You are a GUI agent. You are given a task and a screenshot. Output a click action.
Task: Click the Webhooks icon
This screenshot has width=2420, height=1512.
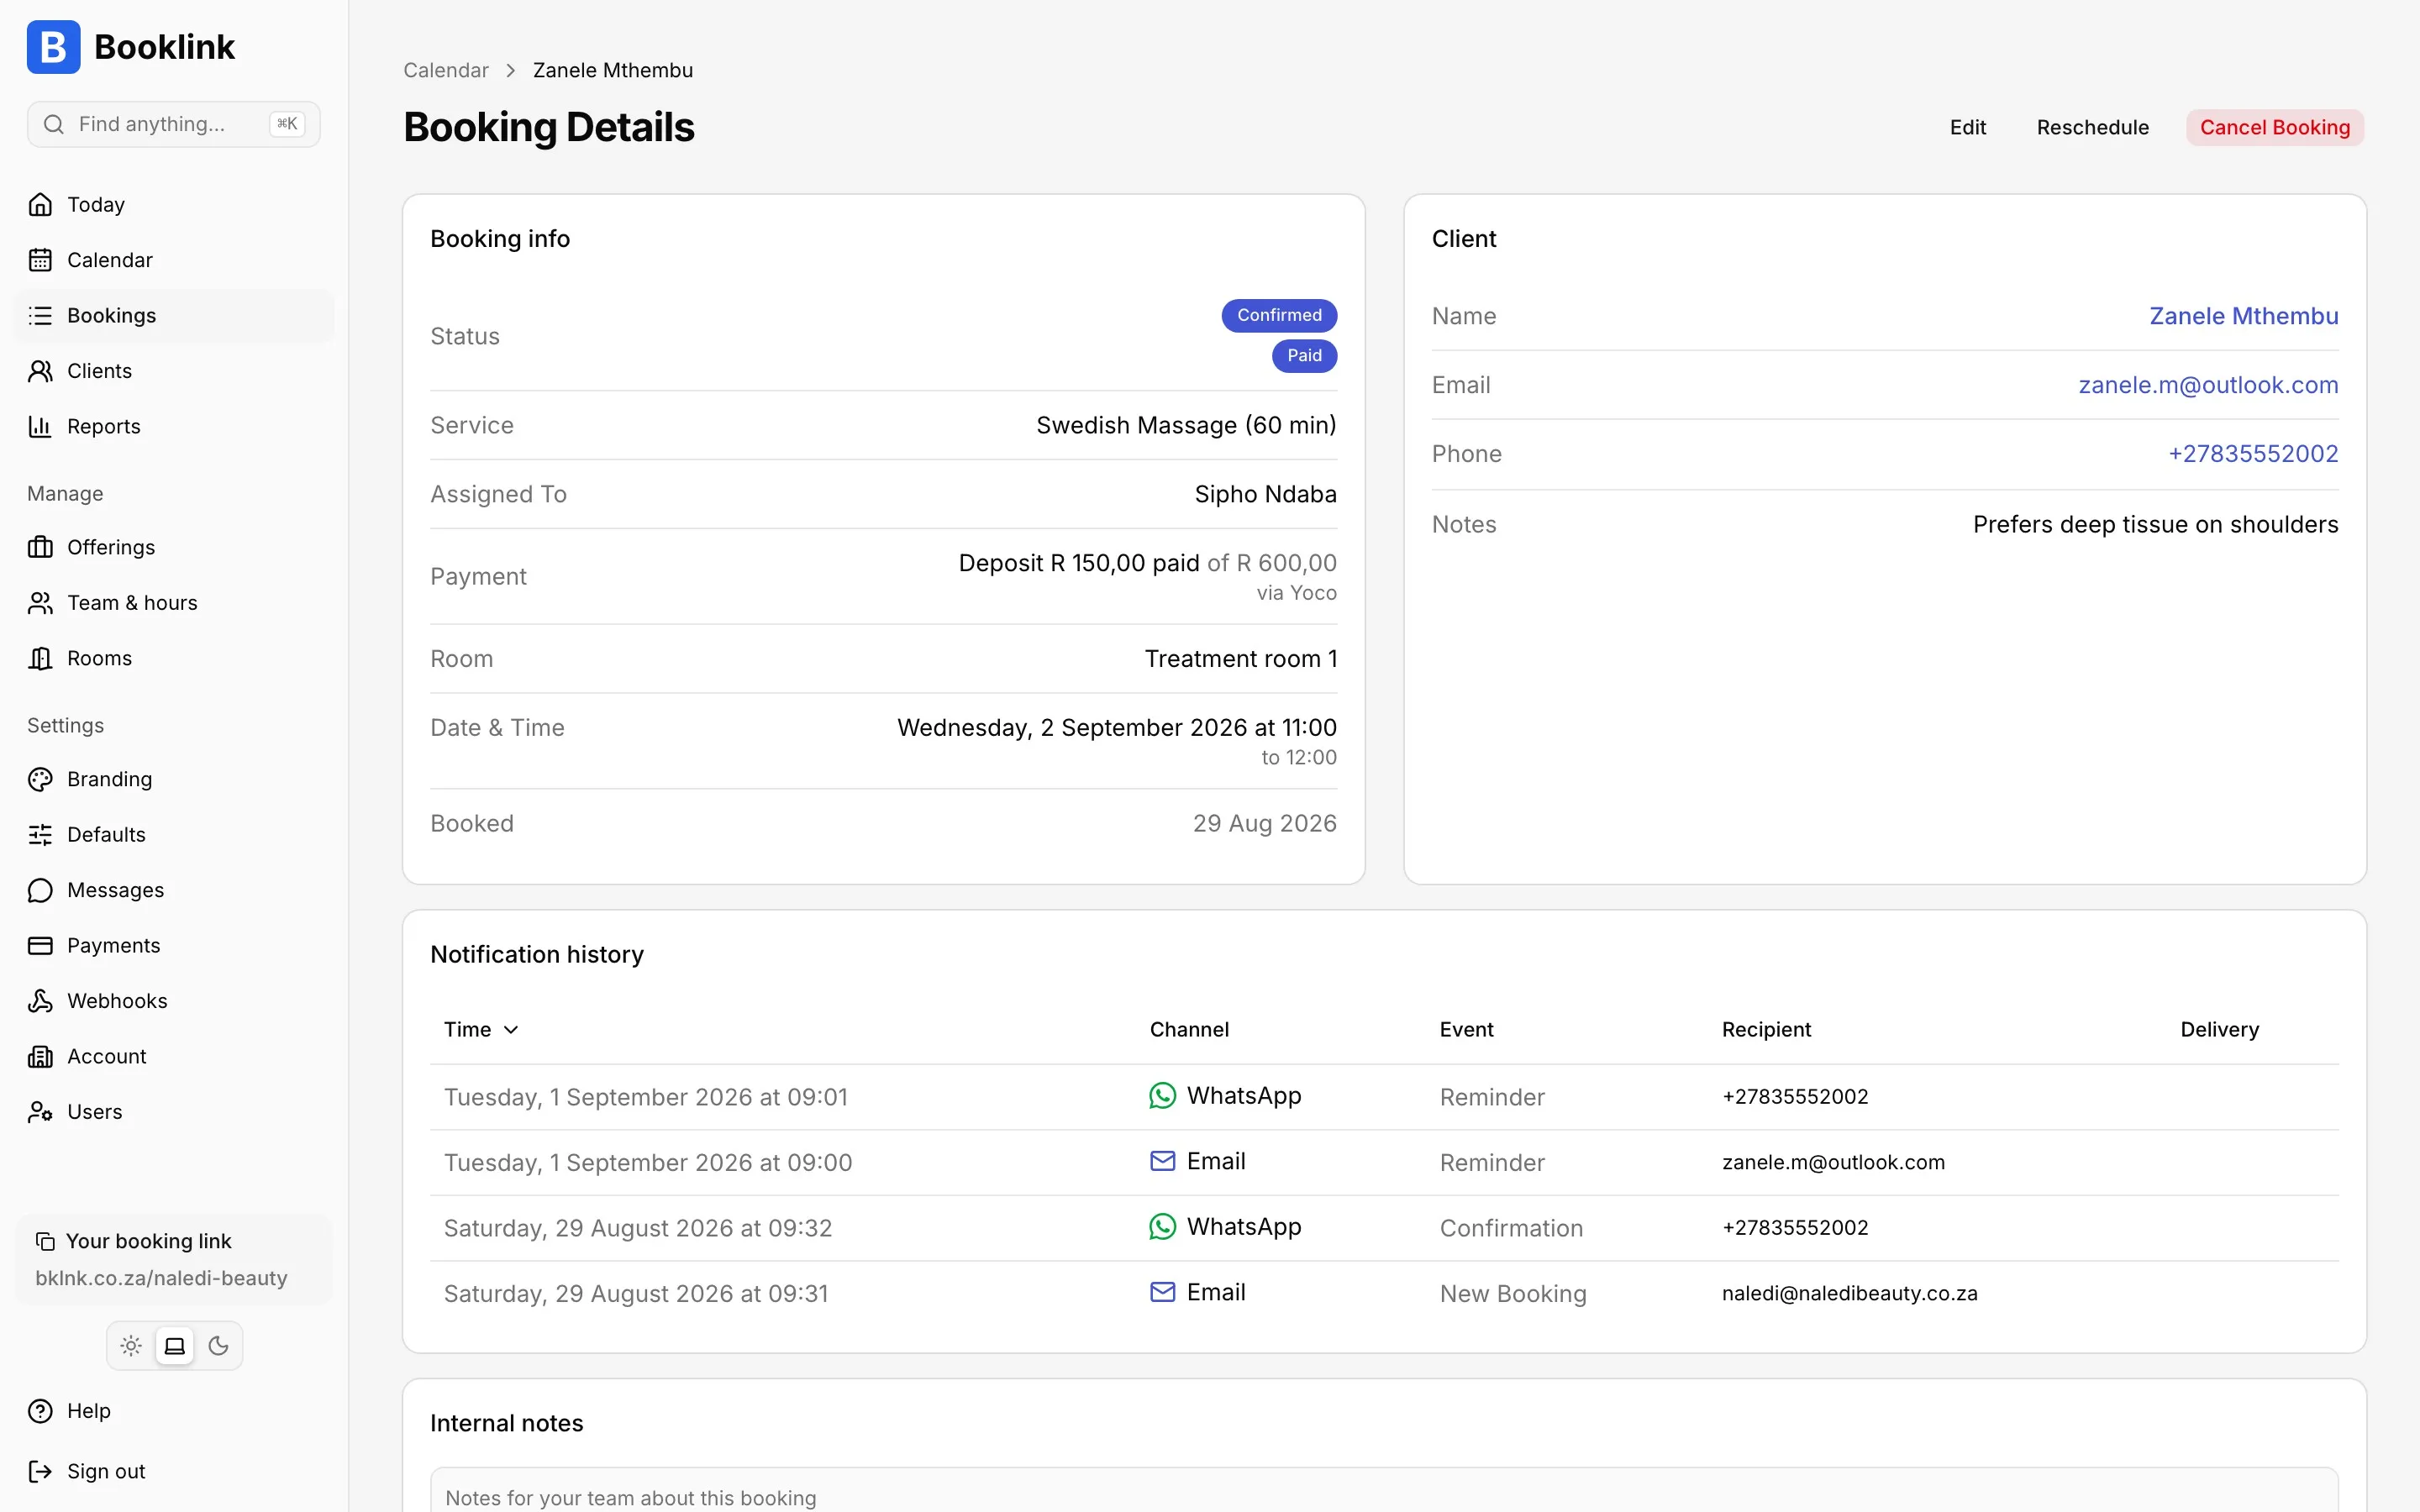click(x=40, y=1002)
